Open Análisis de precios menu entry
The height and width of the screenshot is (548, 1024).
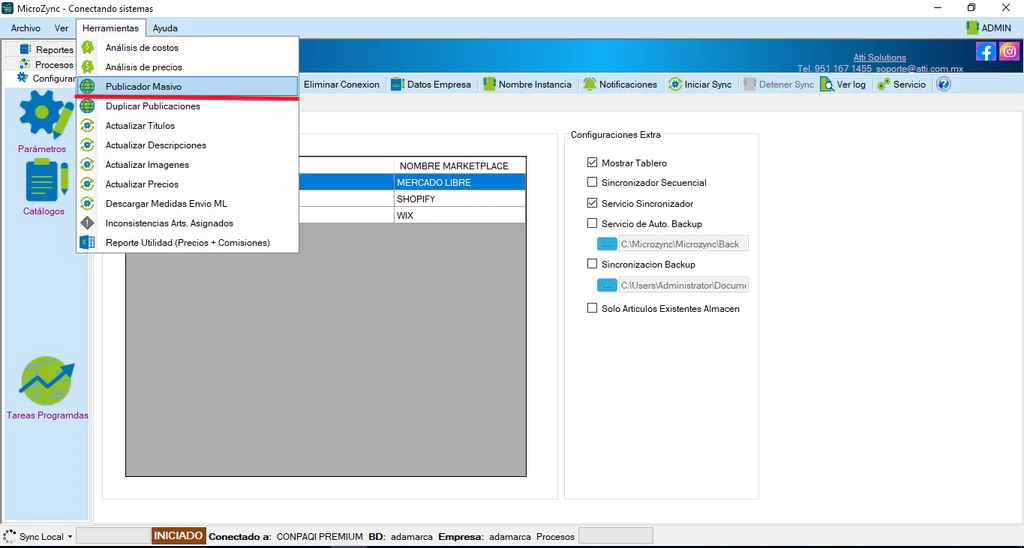pyautogui.click(x=187, y=67)
